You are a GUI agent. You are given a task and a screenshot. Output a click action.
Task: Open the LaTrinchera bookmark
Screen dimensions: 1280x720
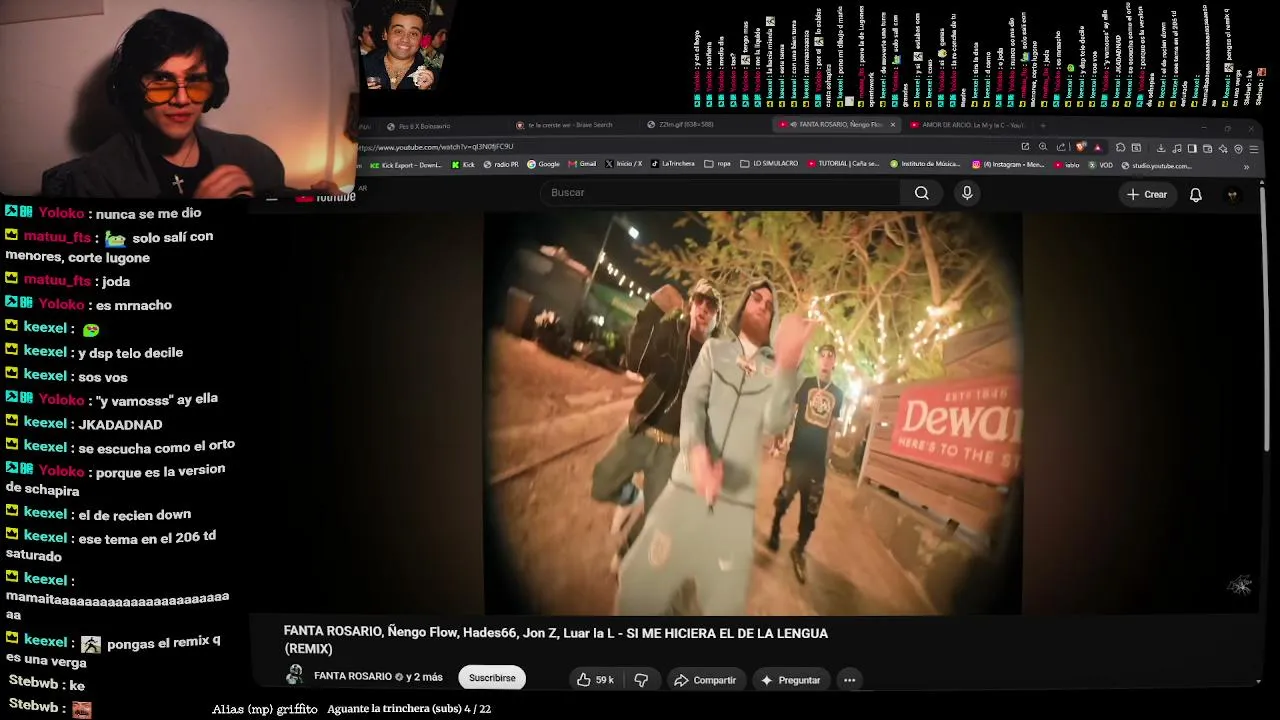point(674,164)
